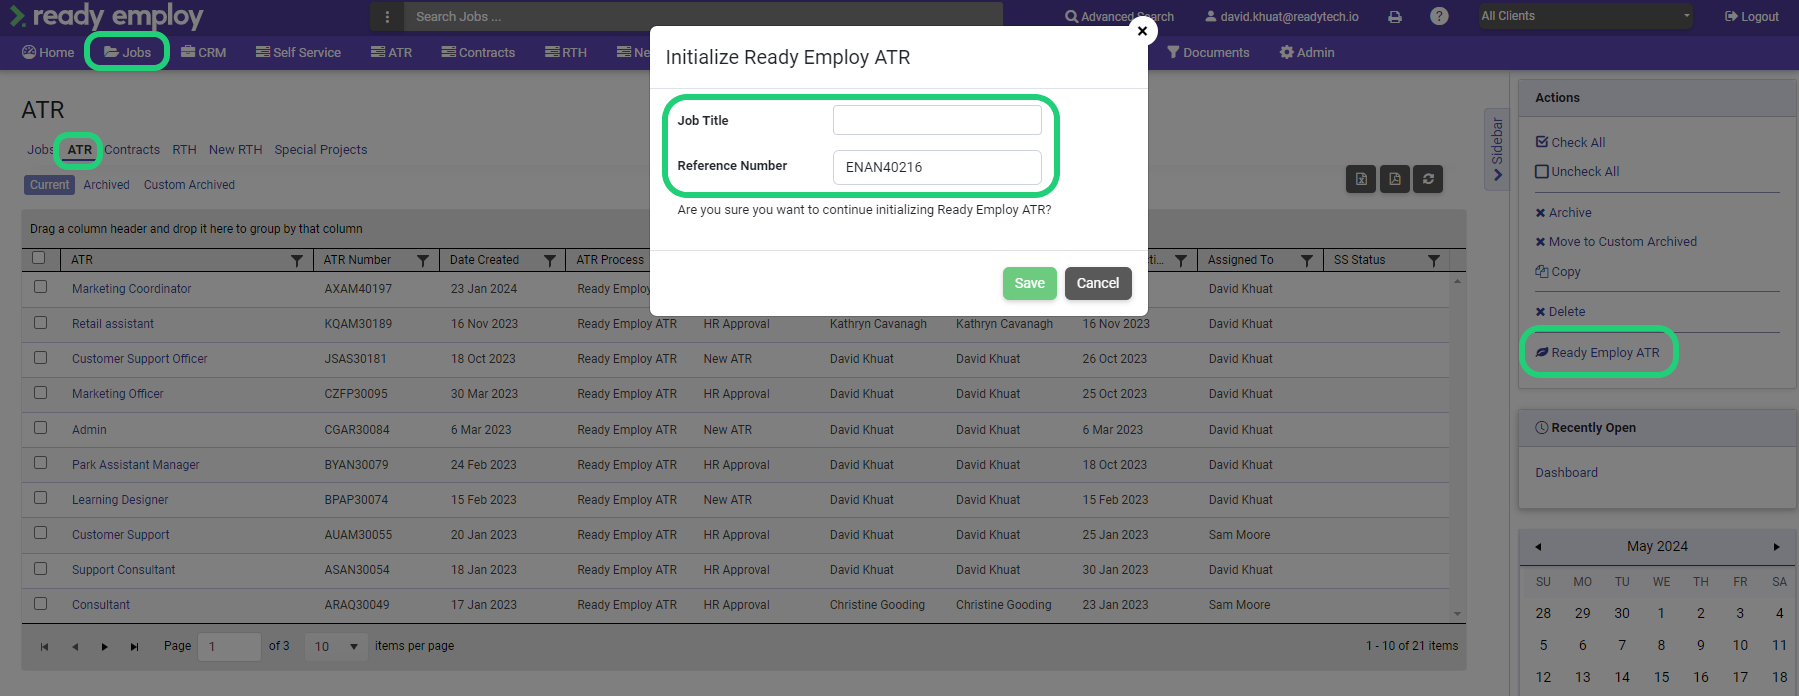Image resolution: width=1799 pixels, height=696 pixels.
Task: Open the Jobs menu
Action: (127, 52)
